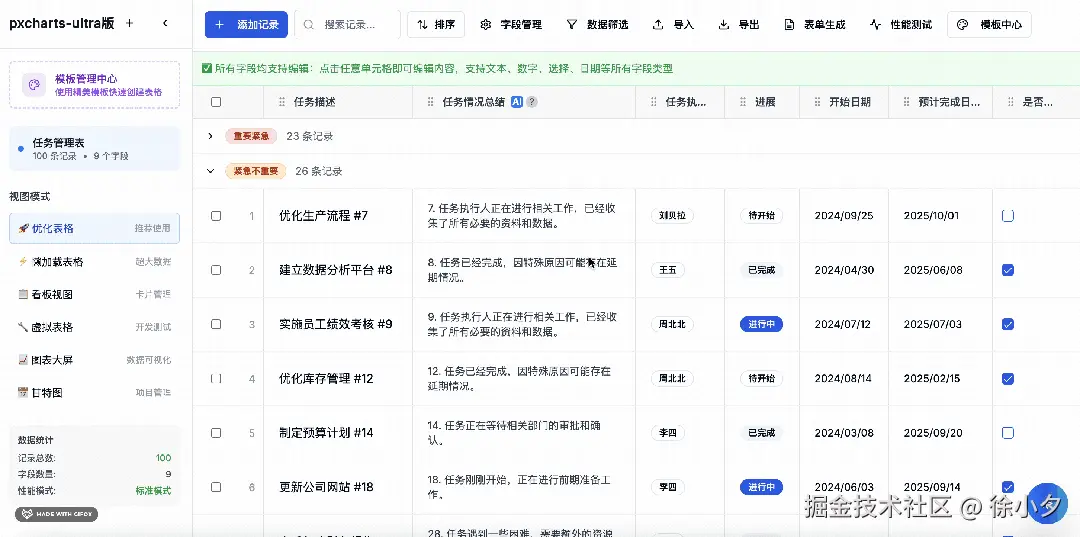
Task: Untick the 是否 checkbox in 建立数据分析平台 #8 row
Action: [1007, 270]
